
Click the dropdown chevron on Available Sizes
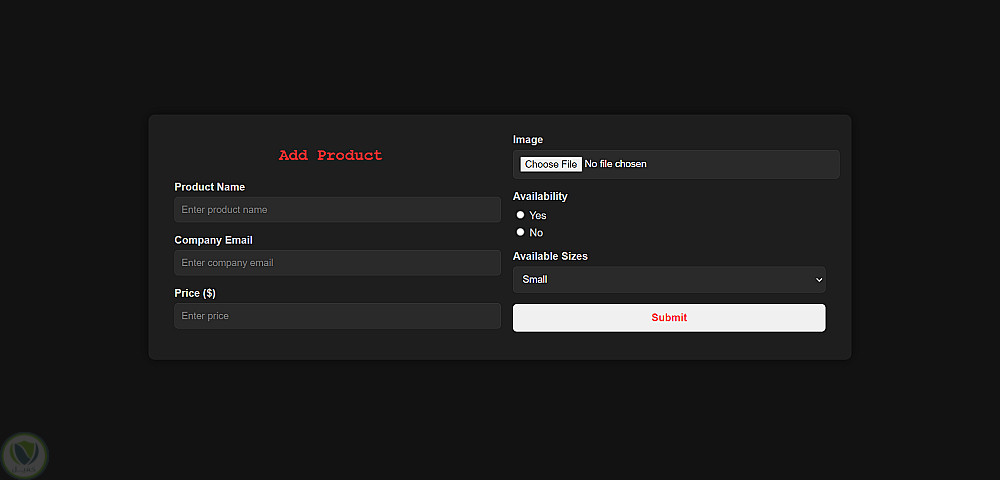pyautogui.click(x=818, y=280)
